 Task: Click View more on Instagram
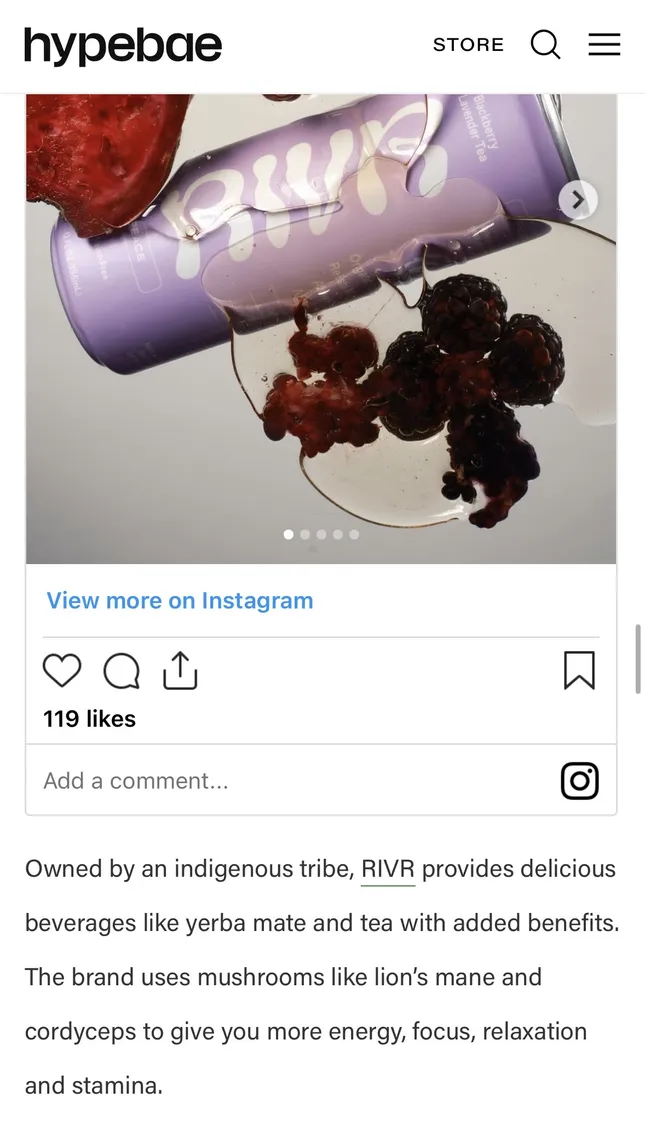click(180, 600)
